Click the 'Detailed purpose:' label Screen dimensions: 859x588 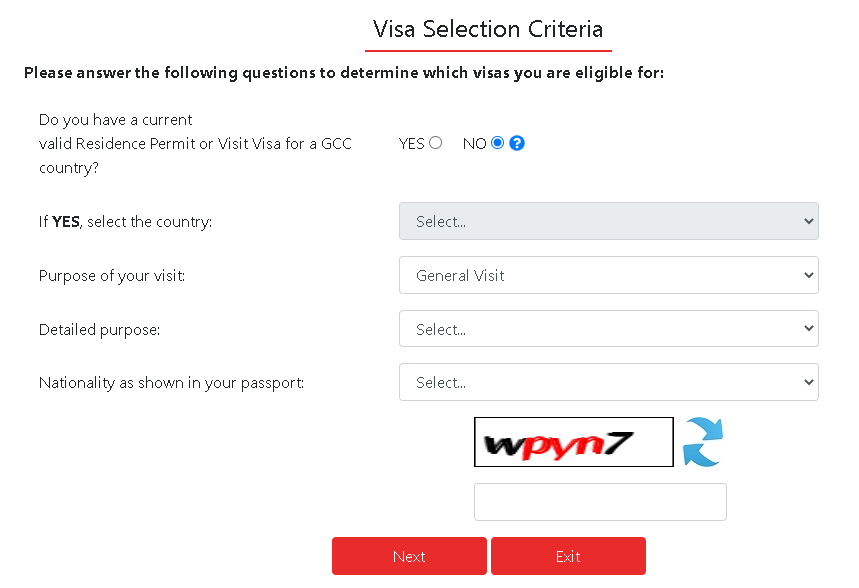(x=100, y=330)
